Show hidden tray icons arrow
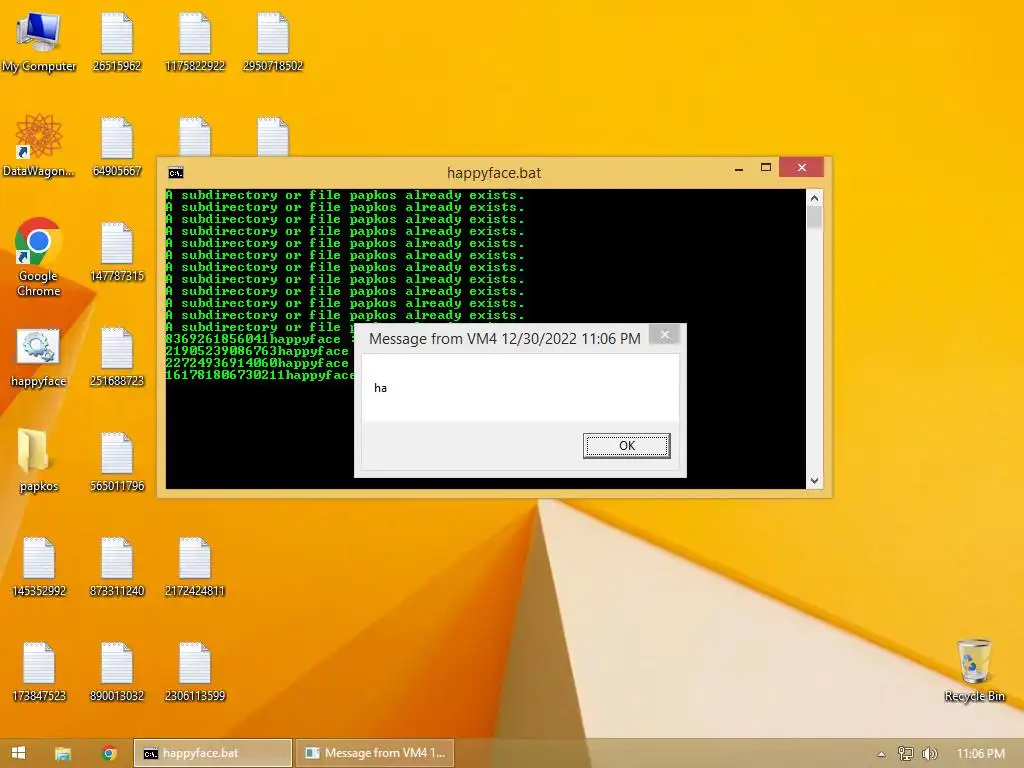 [882, 754]
